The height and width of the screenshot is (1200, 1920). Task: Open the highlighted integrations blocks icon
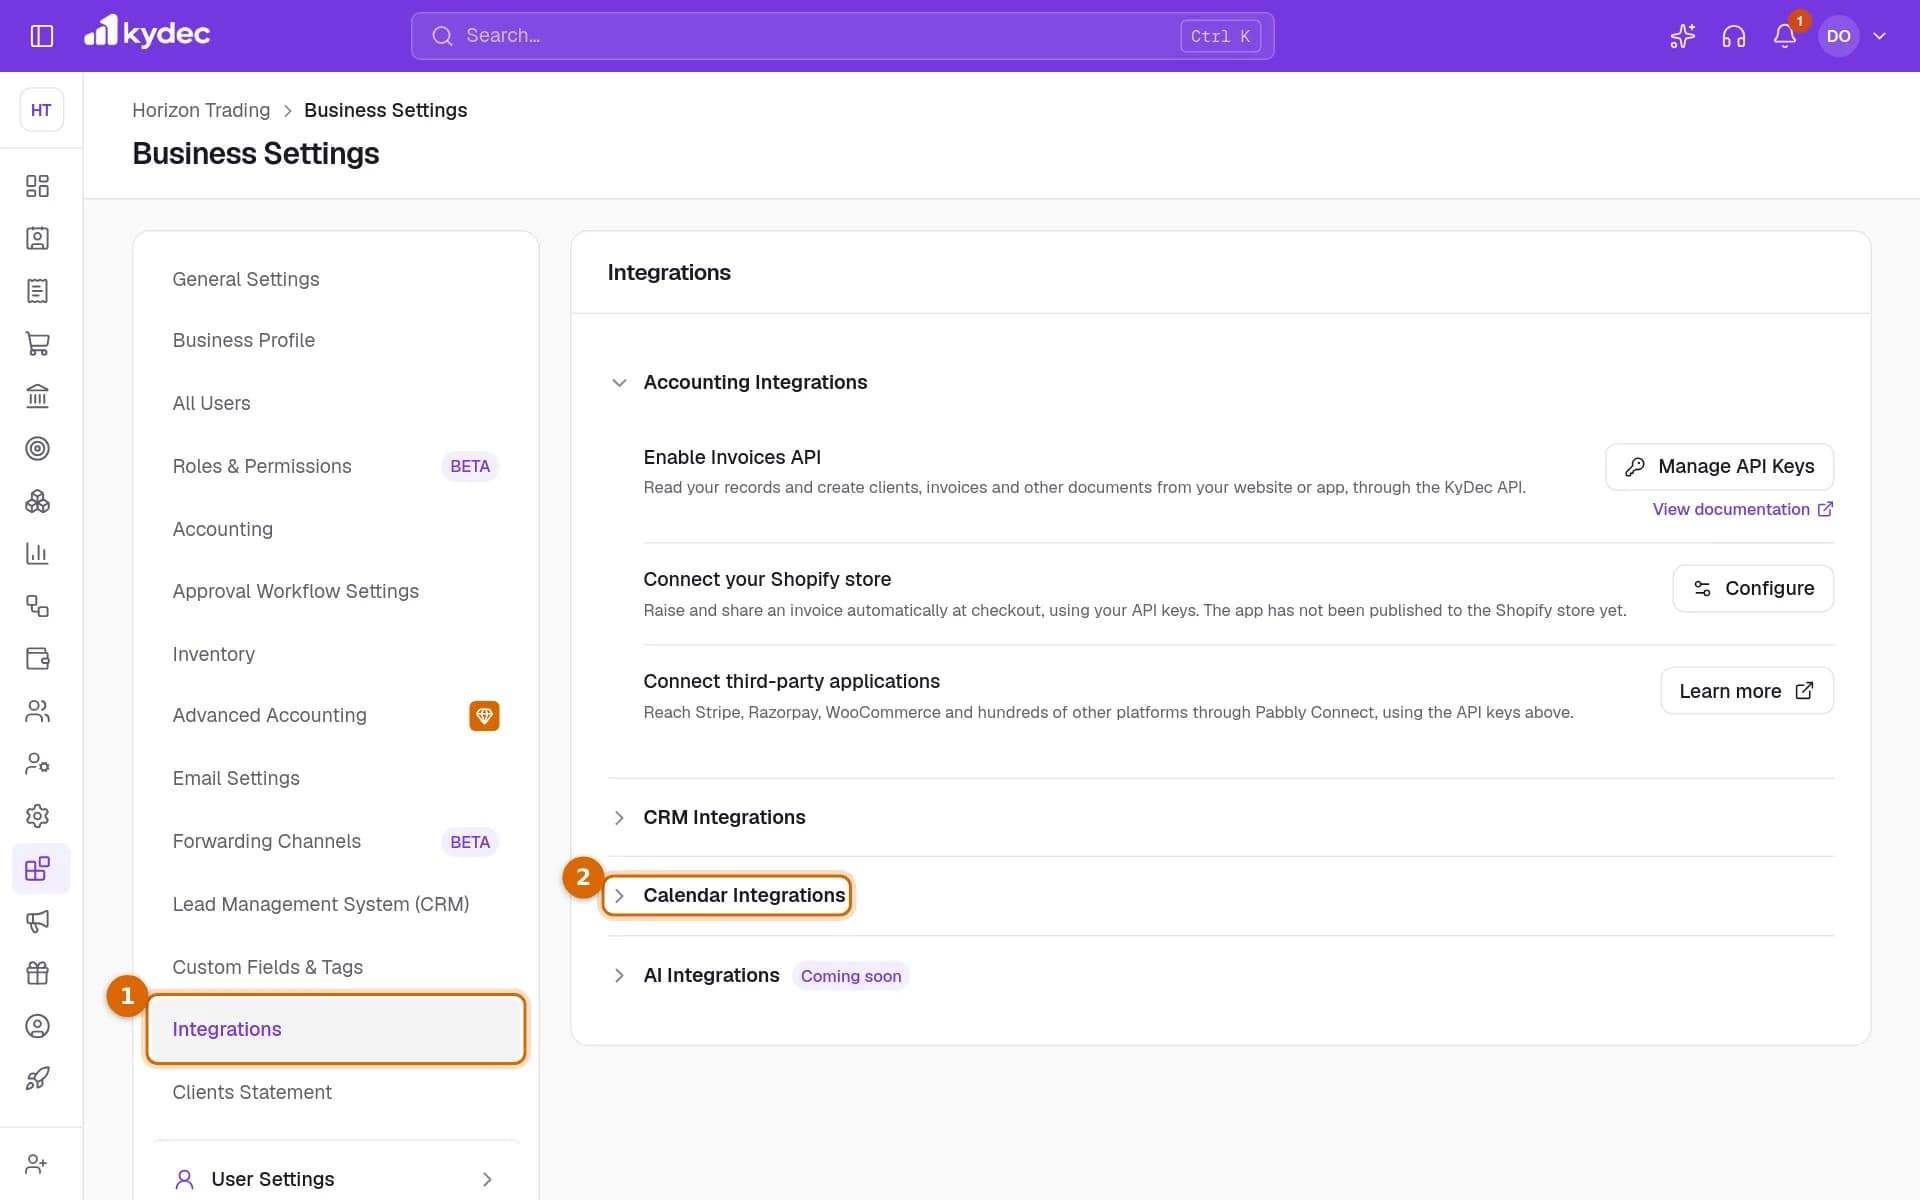(x=40, y=868)
